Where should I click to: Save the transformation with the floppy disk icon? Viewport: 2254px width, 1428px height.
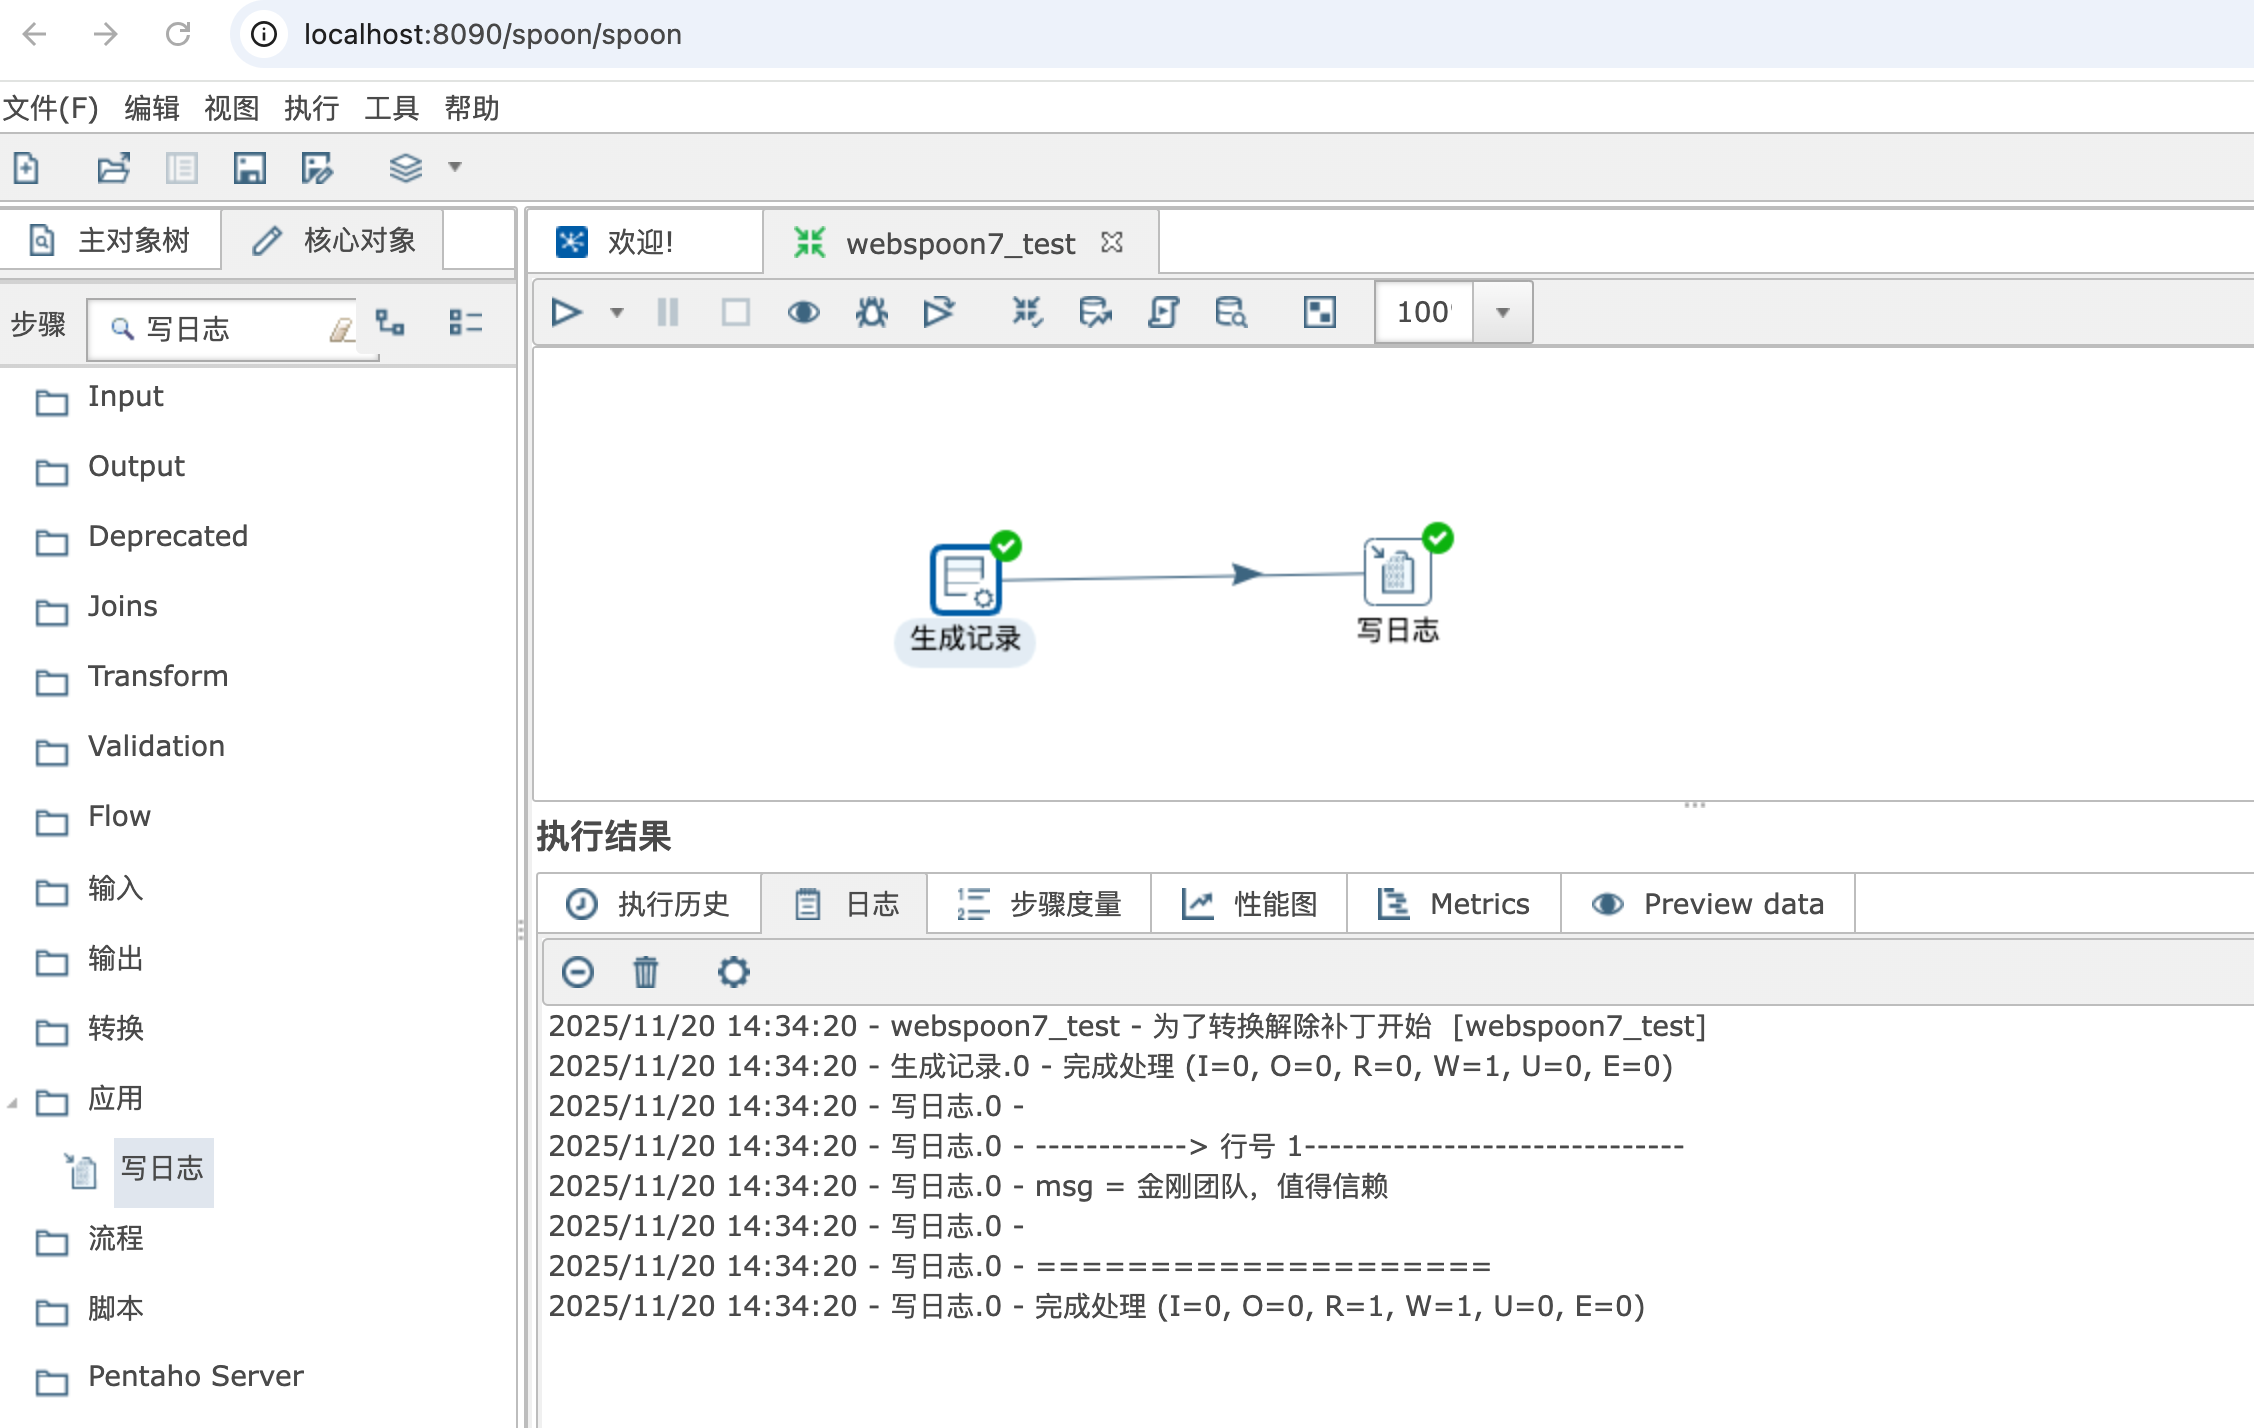click(x=249, y=167)
